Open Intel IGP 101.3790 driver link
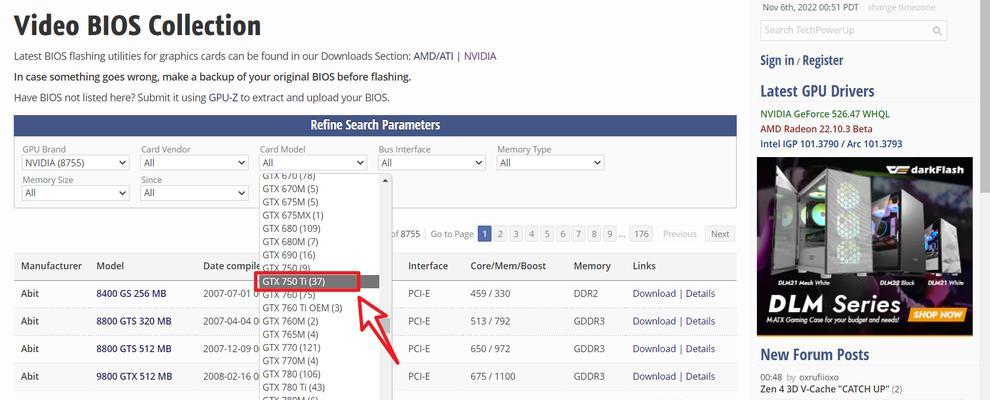This screenshot has width=990, height=400. pyautogui.click(x=831, y=144)
